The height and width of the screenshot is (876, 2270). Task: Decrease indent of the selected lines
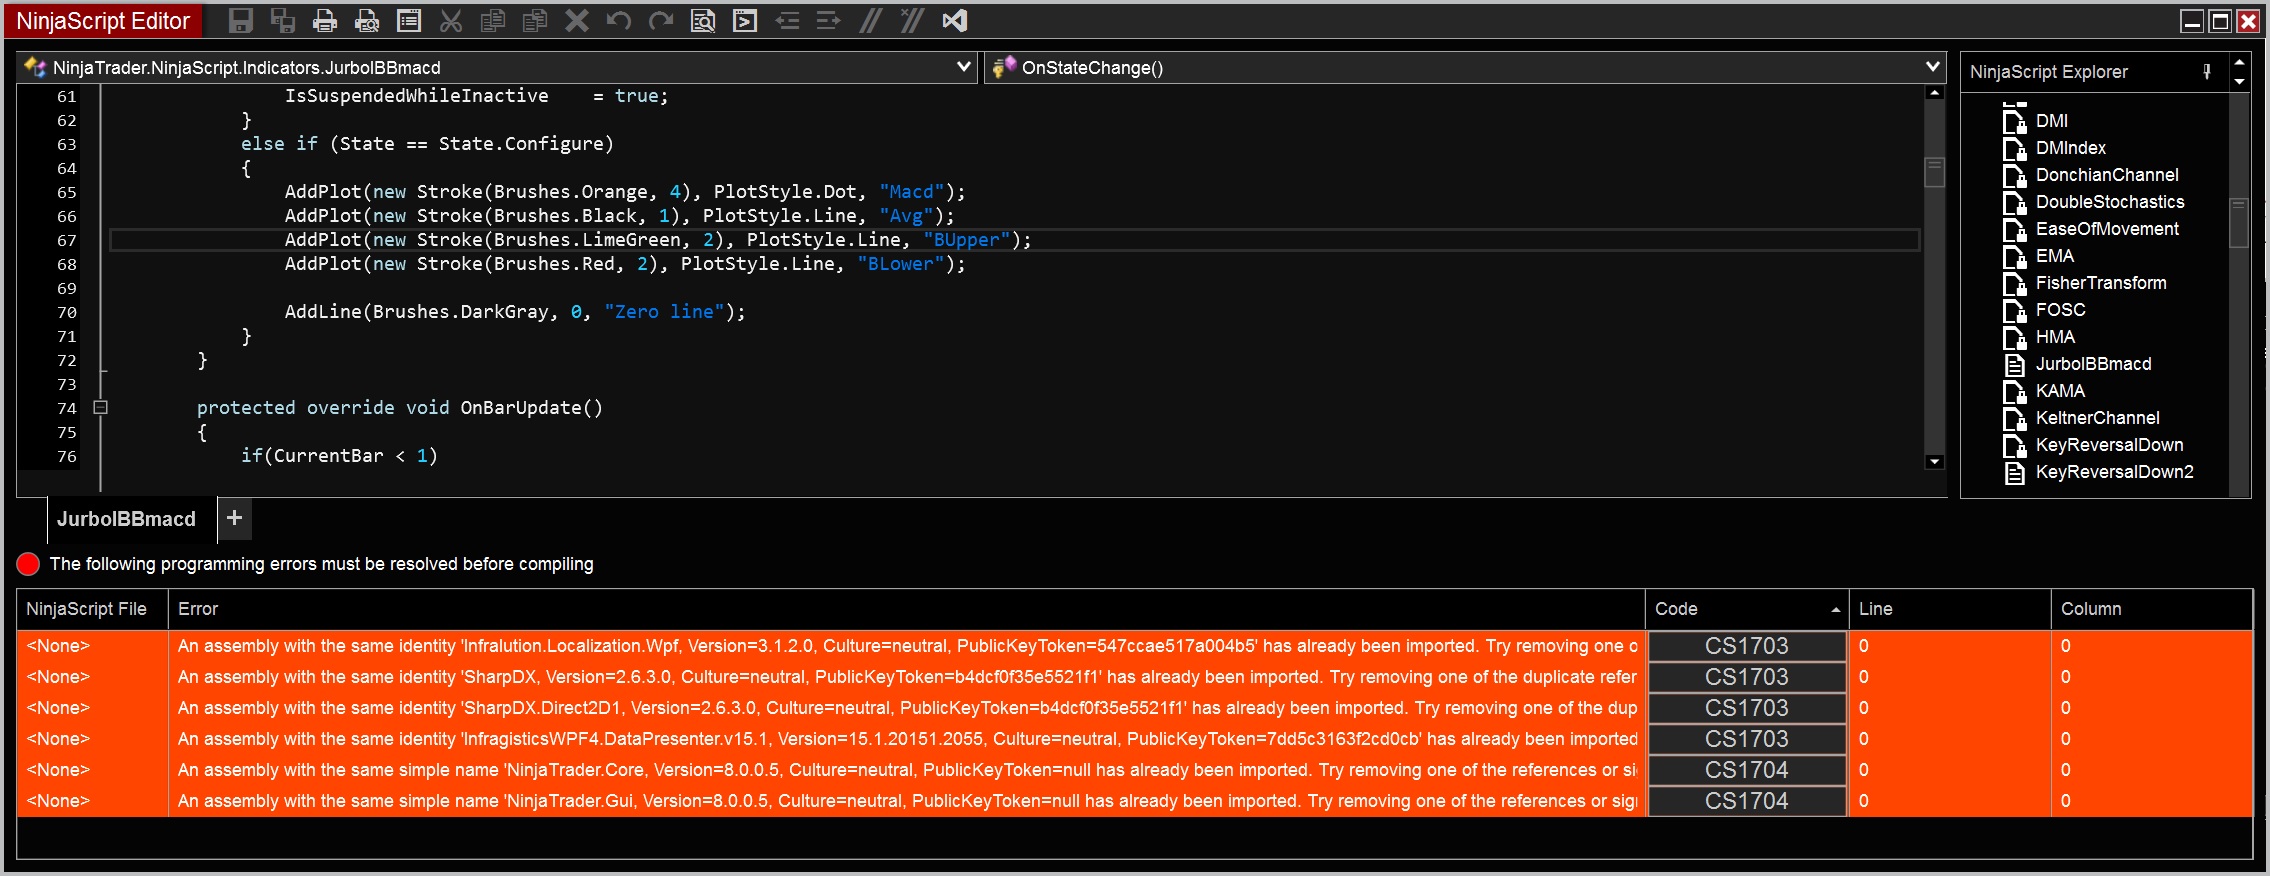(787, 20)
